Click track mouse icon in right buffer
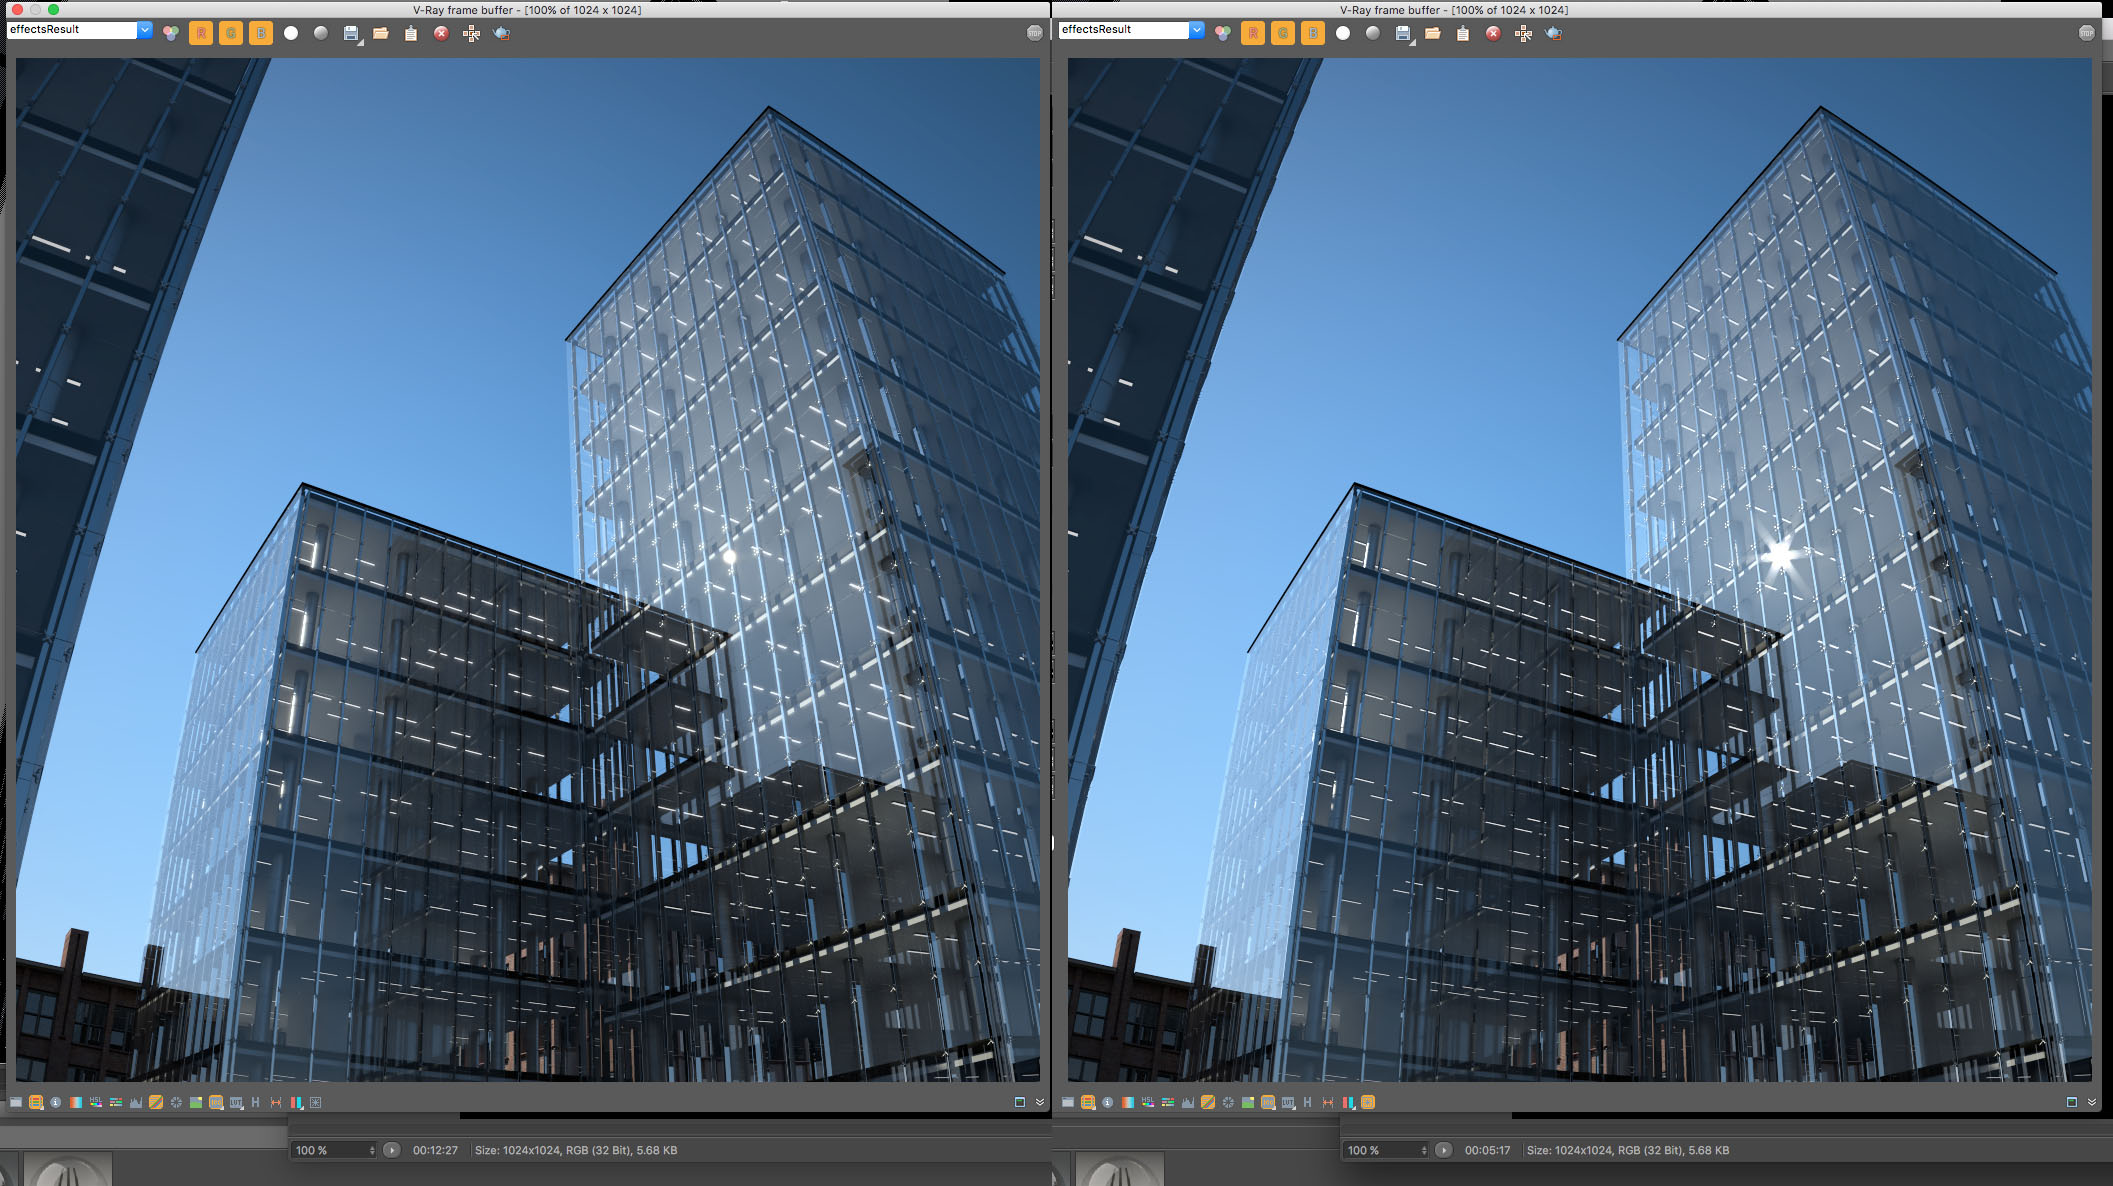This screenshot has width=2113, height=1186. pos(1523,33)
